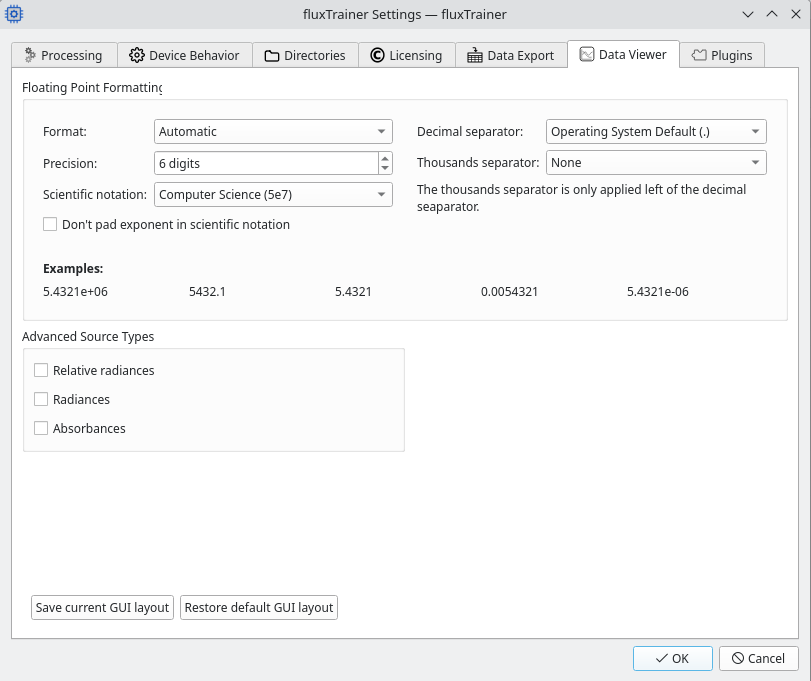
Task: Click Save current GUI layout button
Action: (x=102, y=607)
